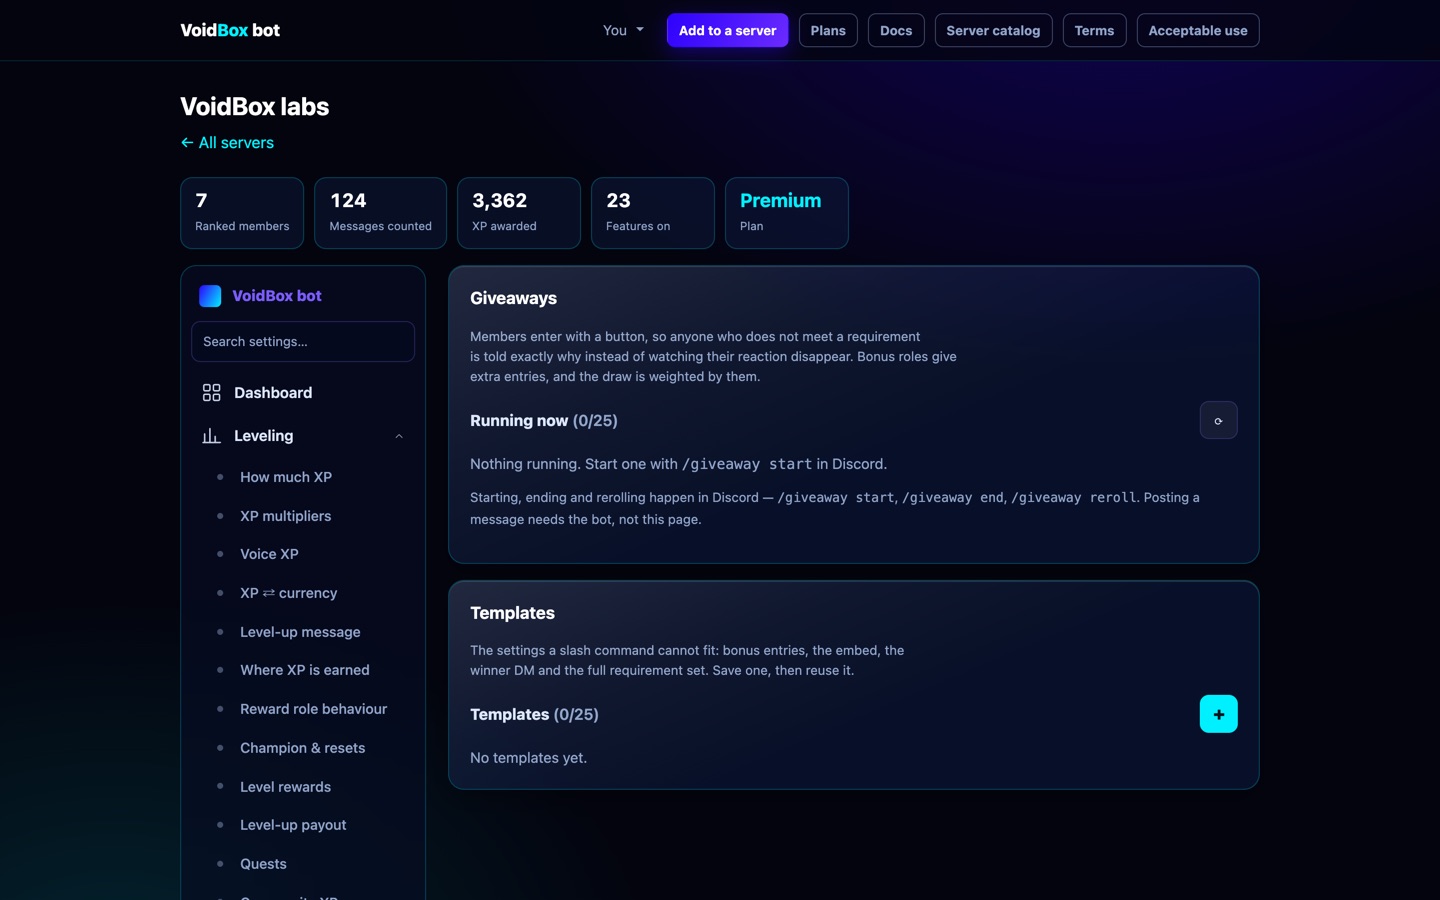The height and width of the screenshot is (900, 1440).
Task: Click the Features on stat card
Action: point(652,213)
